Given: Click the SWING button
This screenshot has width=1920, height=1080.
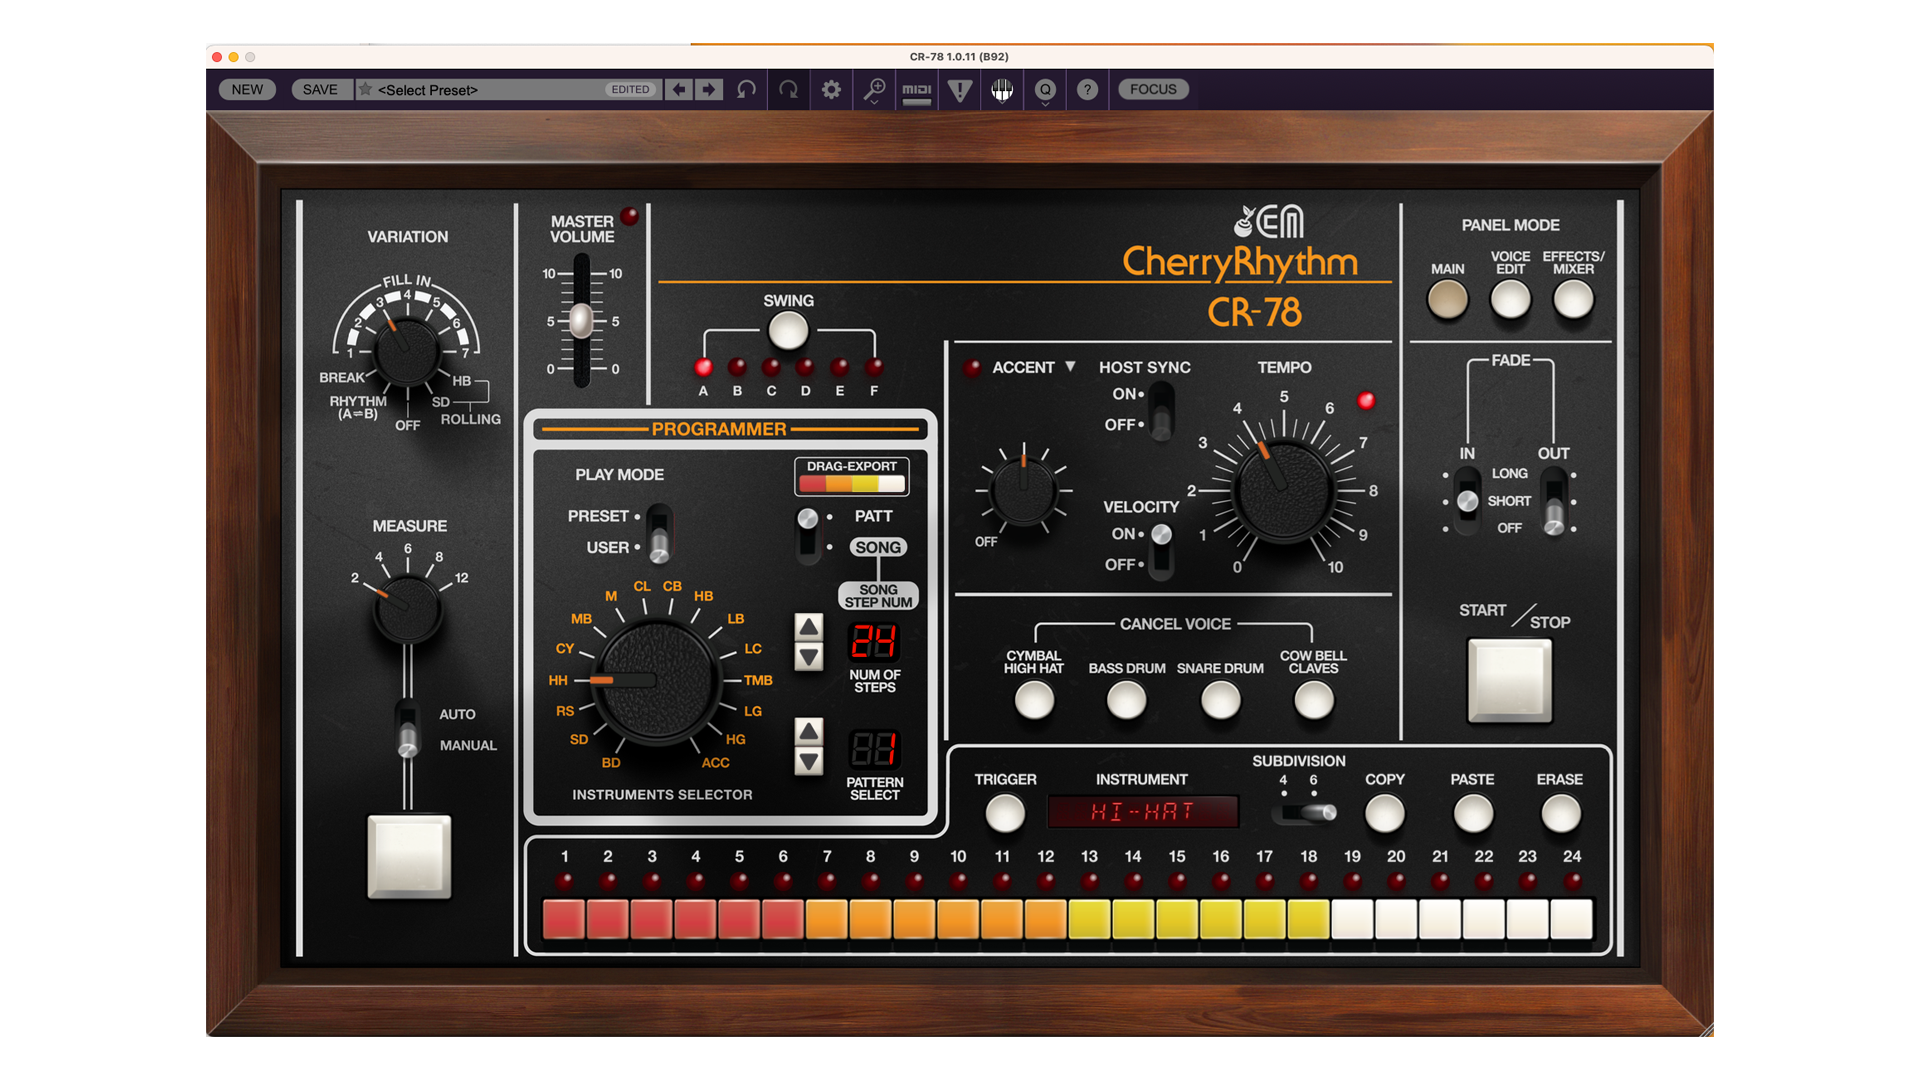Looking at the screenshot, I should click(788, 330).
